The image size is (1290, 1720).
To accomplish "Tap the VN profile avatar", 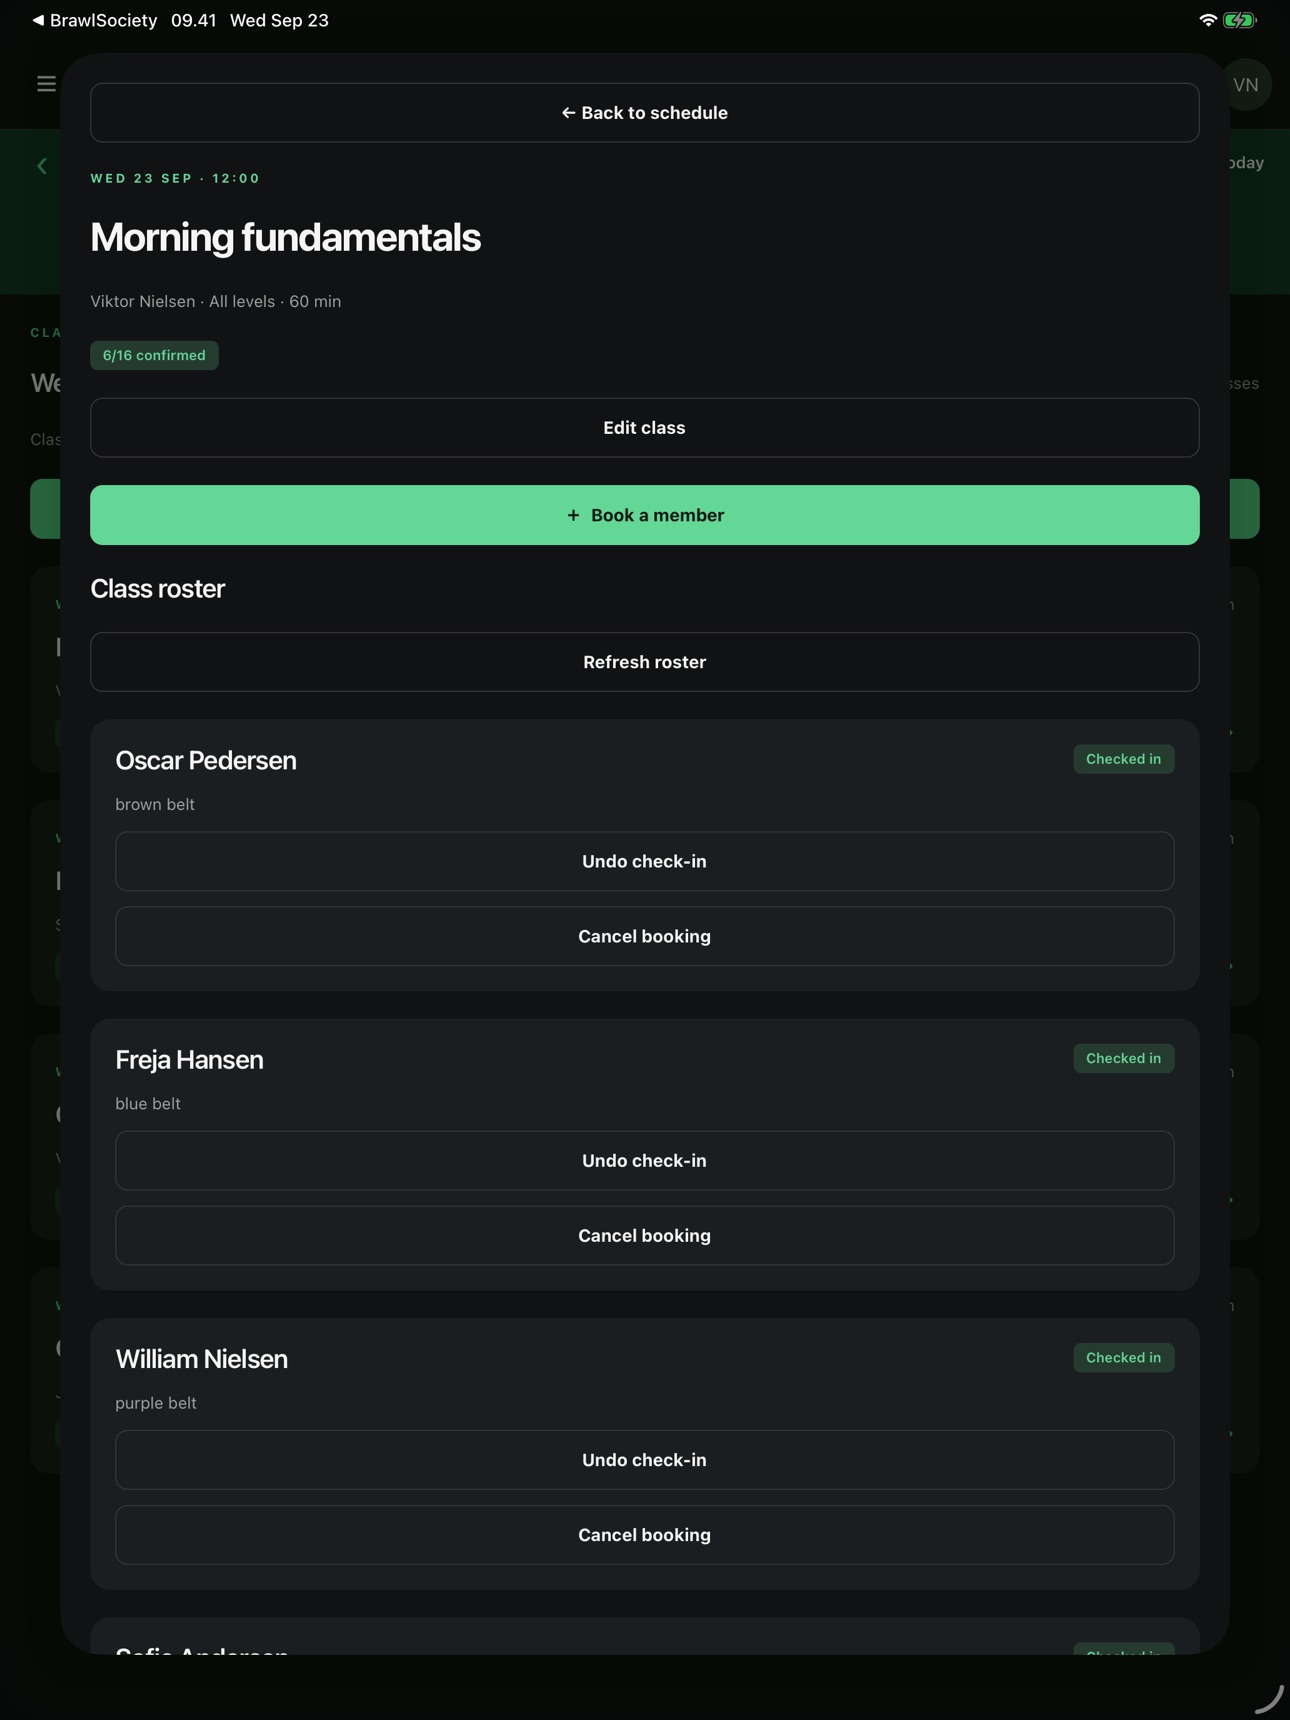I will 1245,85.
